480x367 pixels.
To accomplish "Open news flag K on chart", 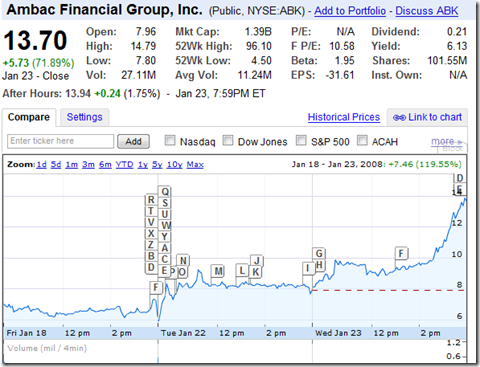I will click(x=256, y=272).
